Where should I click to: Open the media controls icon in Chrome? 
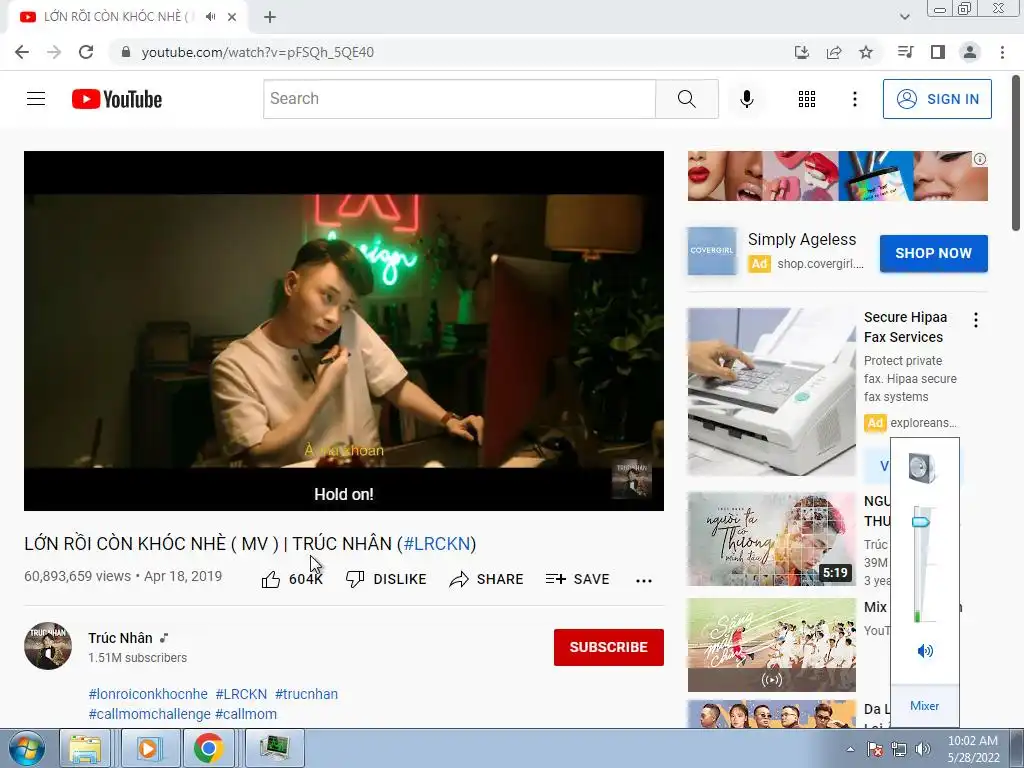click(905, 52)
